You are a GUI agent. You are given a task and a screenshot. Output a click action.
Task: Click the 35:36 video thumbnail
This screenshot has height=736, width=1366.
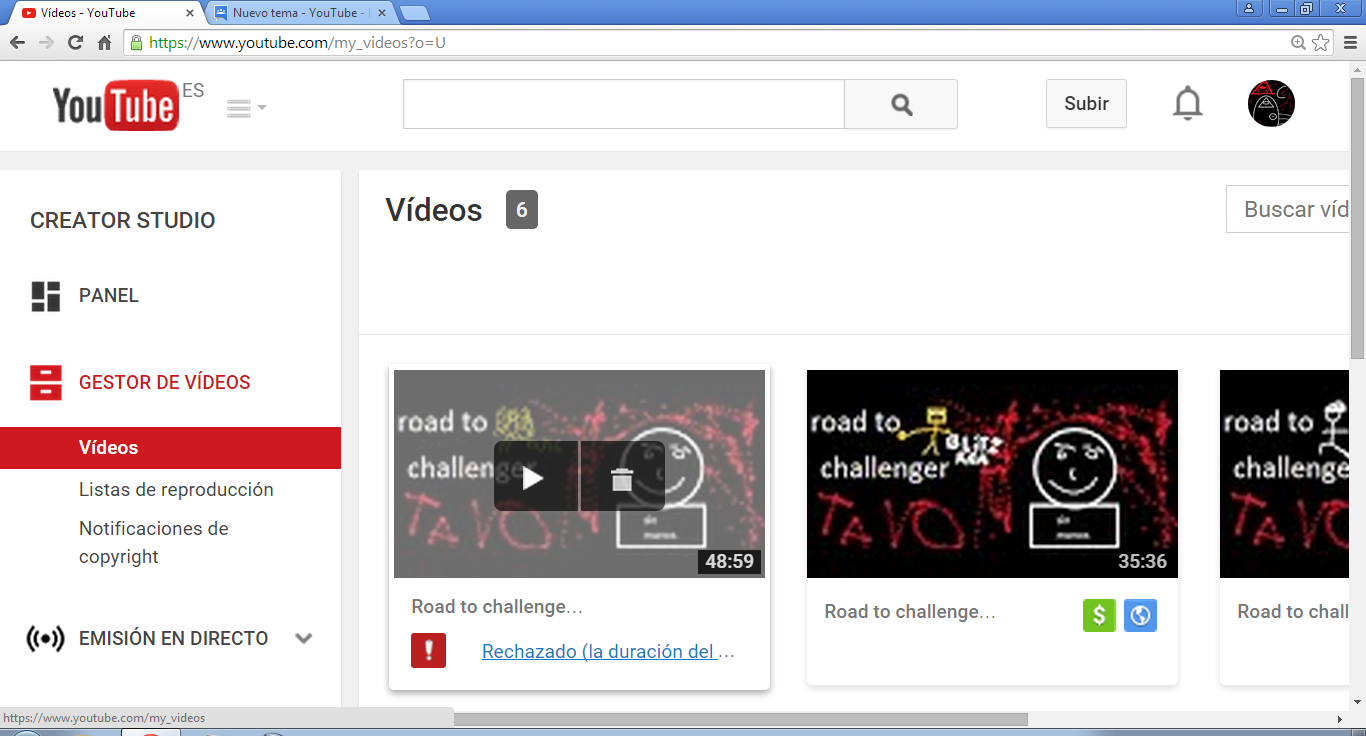pos(992,474)
